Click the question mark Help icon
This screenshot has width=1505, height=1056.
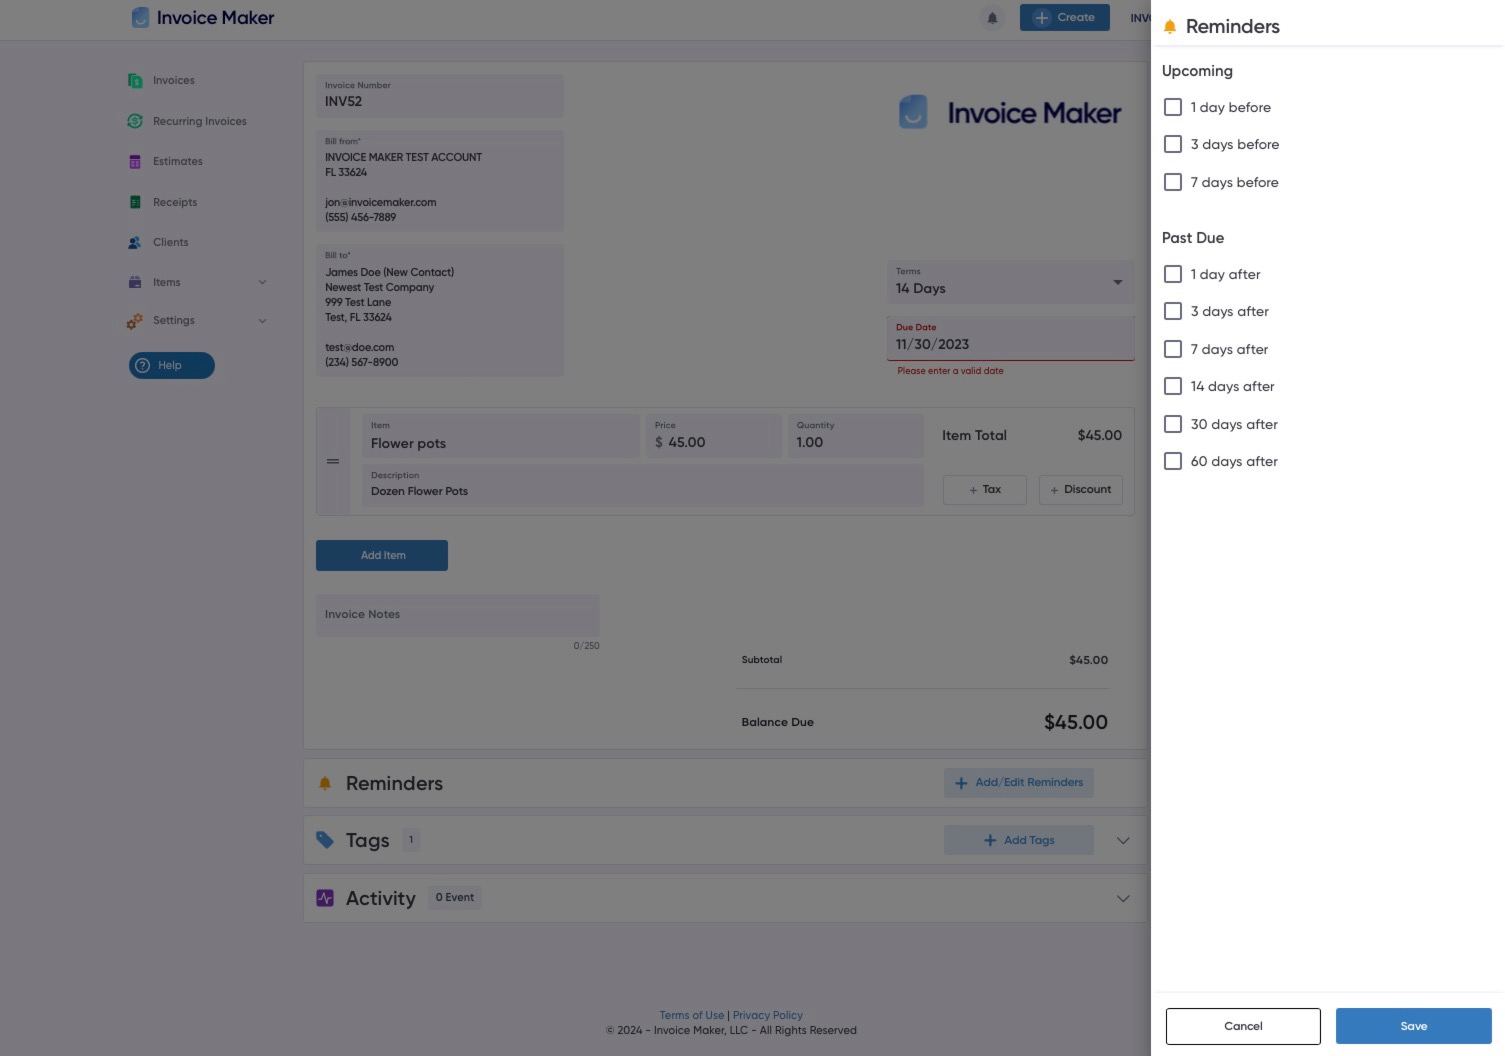click(x=143, y=365)
